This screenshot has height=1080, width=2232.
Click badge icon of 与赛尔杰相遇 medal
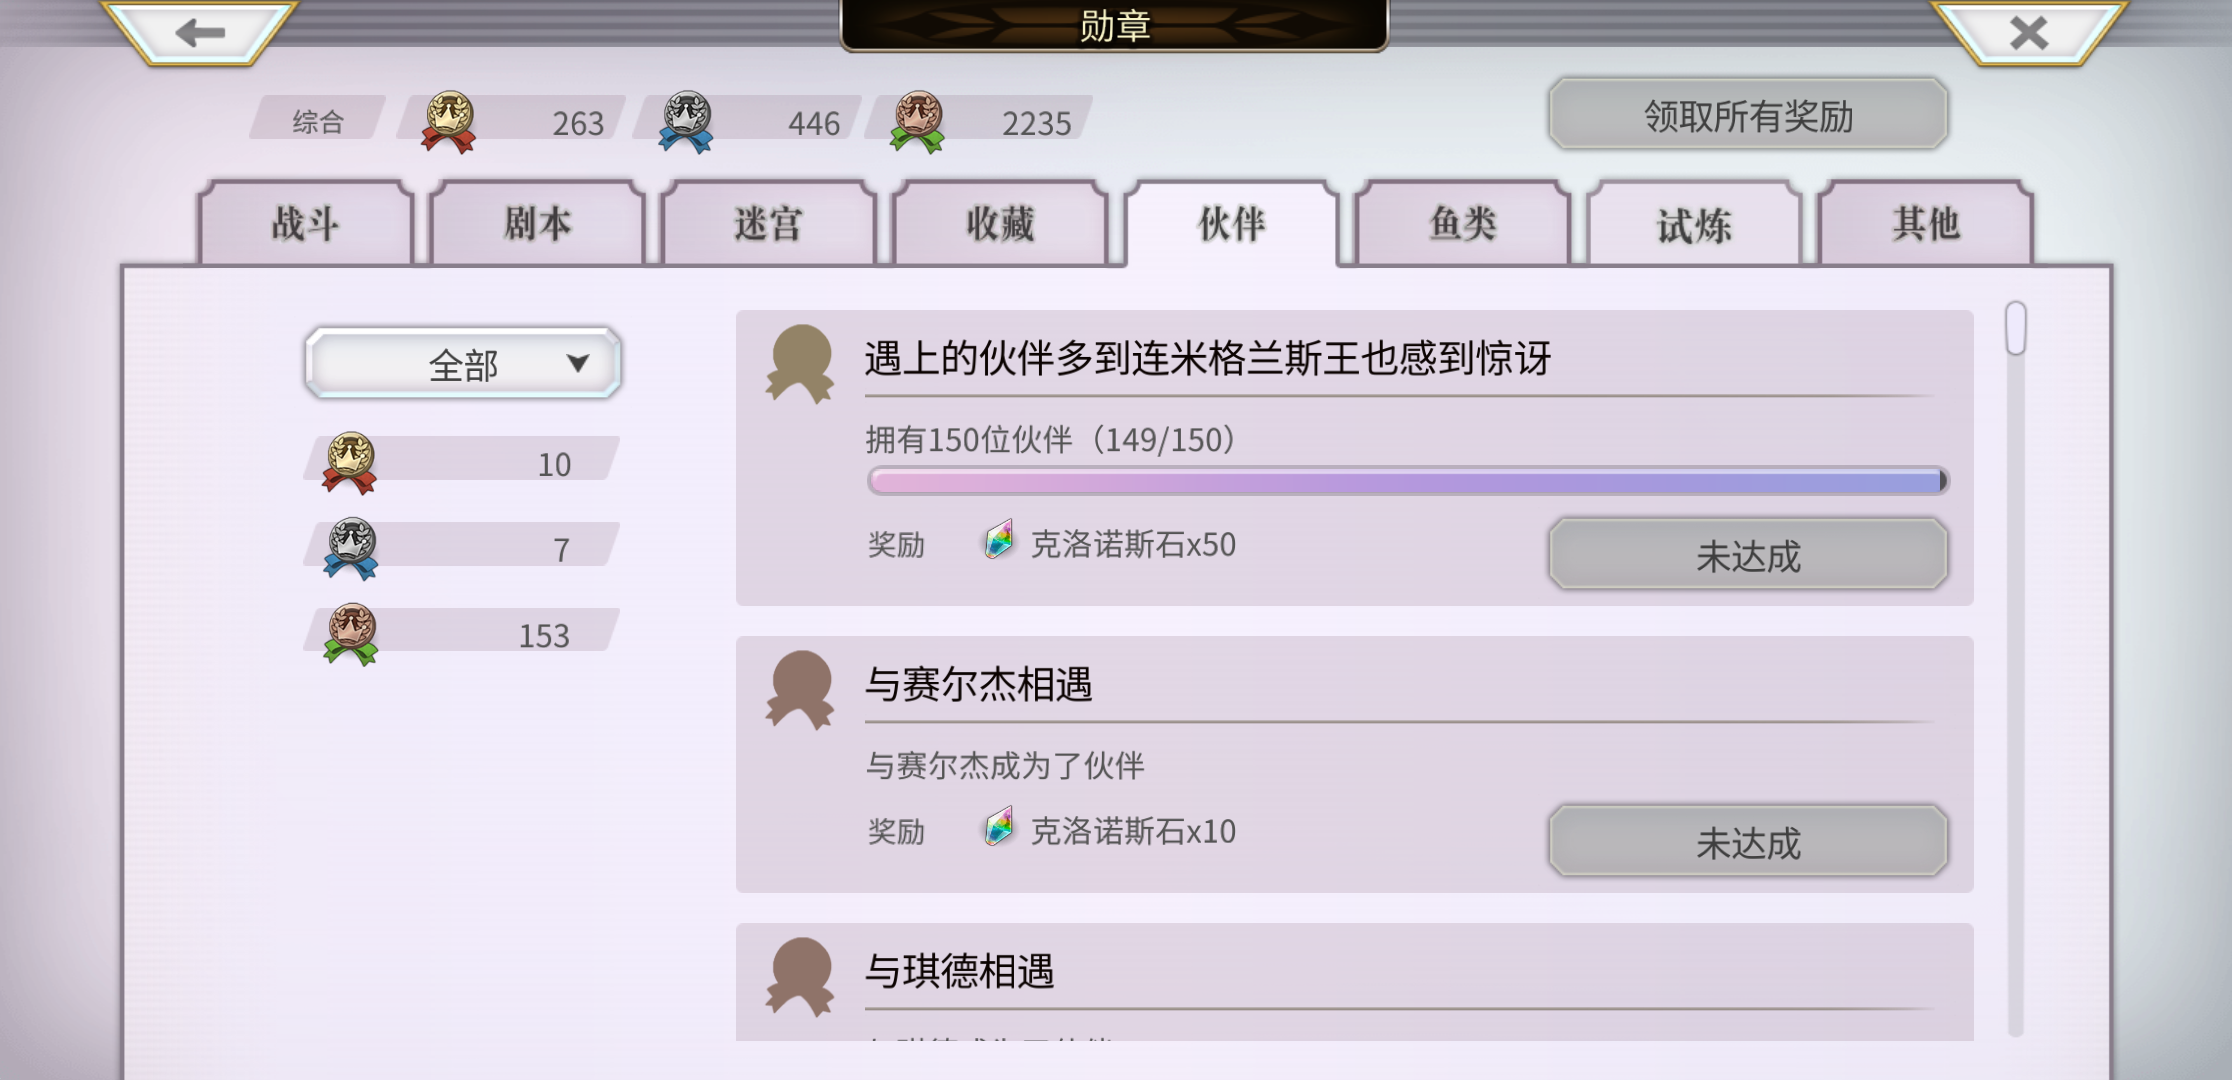(x=800, y=690)
